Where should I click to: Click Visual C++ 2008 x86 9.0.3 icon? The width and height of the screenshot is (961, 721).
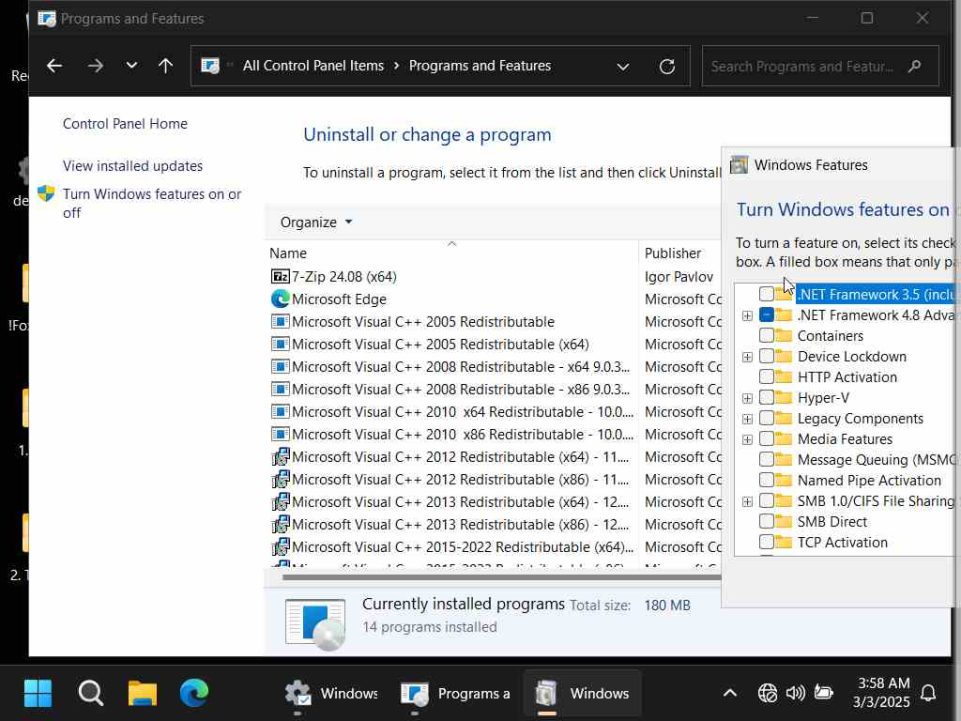coord(279,389)
